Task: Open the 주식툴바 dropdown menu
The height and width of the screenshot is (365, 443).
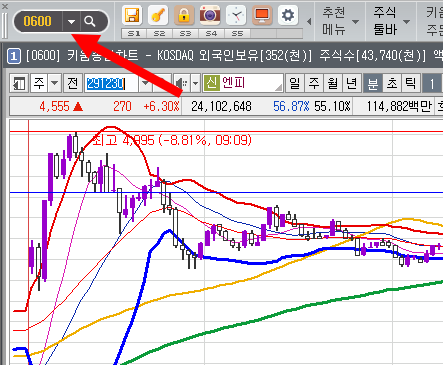Action: tap(391, 22)
